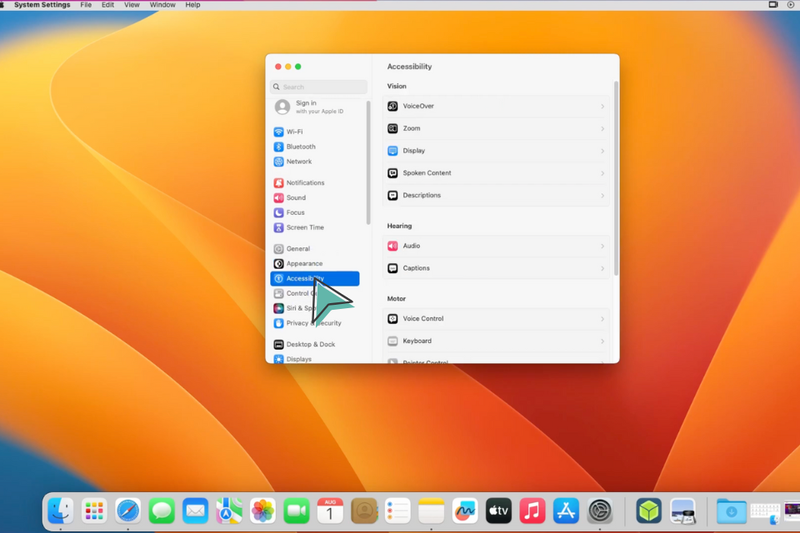This screenshot has height=533, width=800.
Task: Expand the Spoken Content row chevron
Action: (603, 173)
